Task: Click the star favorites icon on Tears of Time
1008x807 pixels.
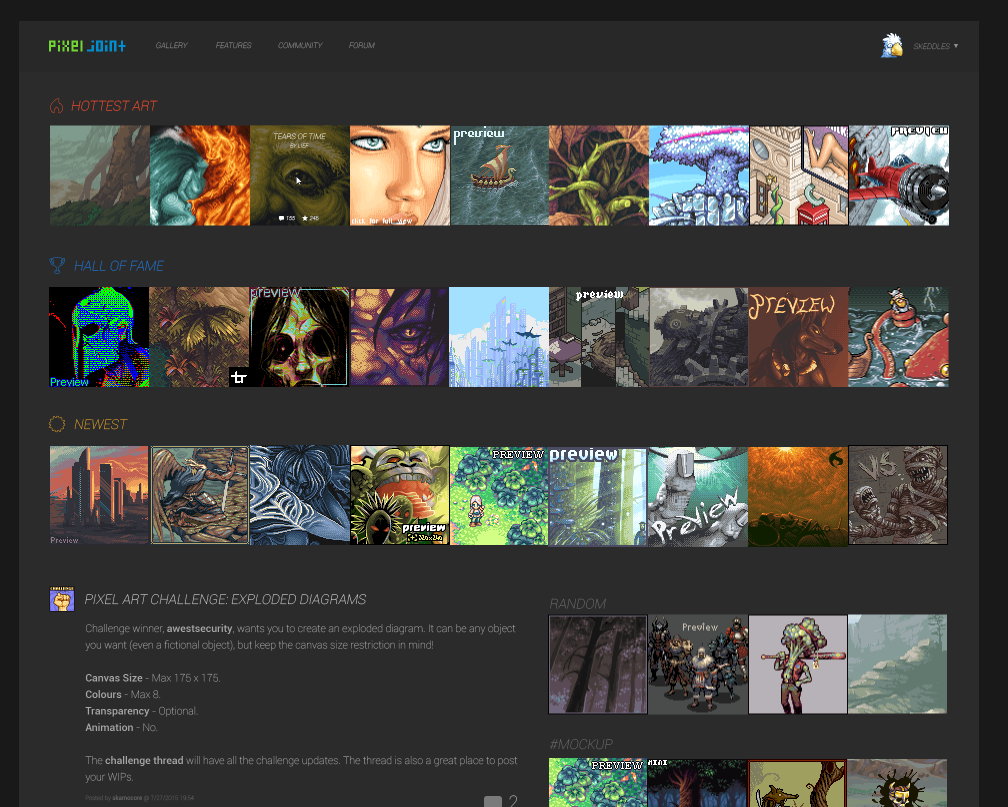Action: pos(305,218)
